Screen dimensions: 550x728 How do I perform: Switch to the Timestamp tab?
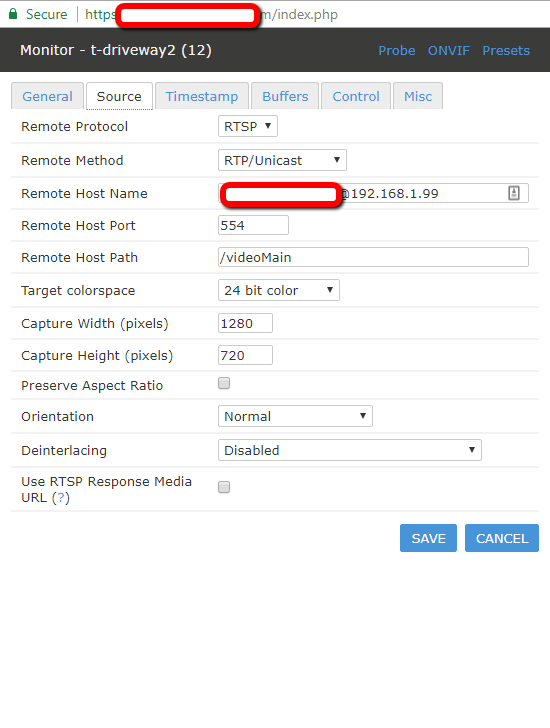point(202,96)
